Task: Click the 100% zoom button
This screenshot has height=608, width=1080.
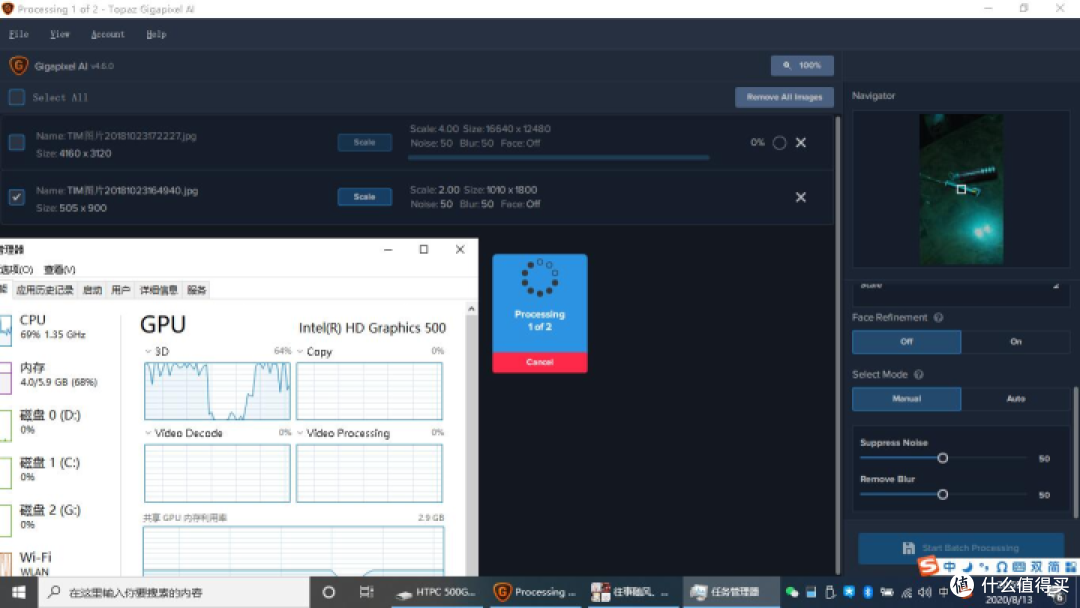Action: pos(802,65)
